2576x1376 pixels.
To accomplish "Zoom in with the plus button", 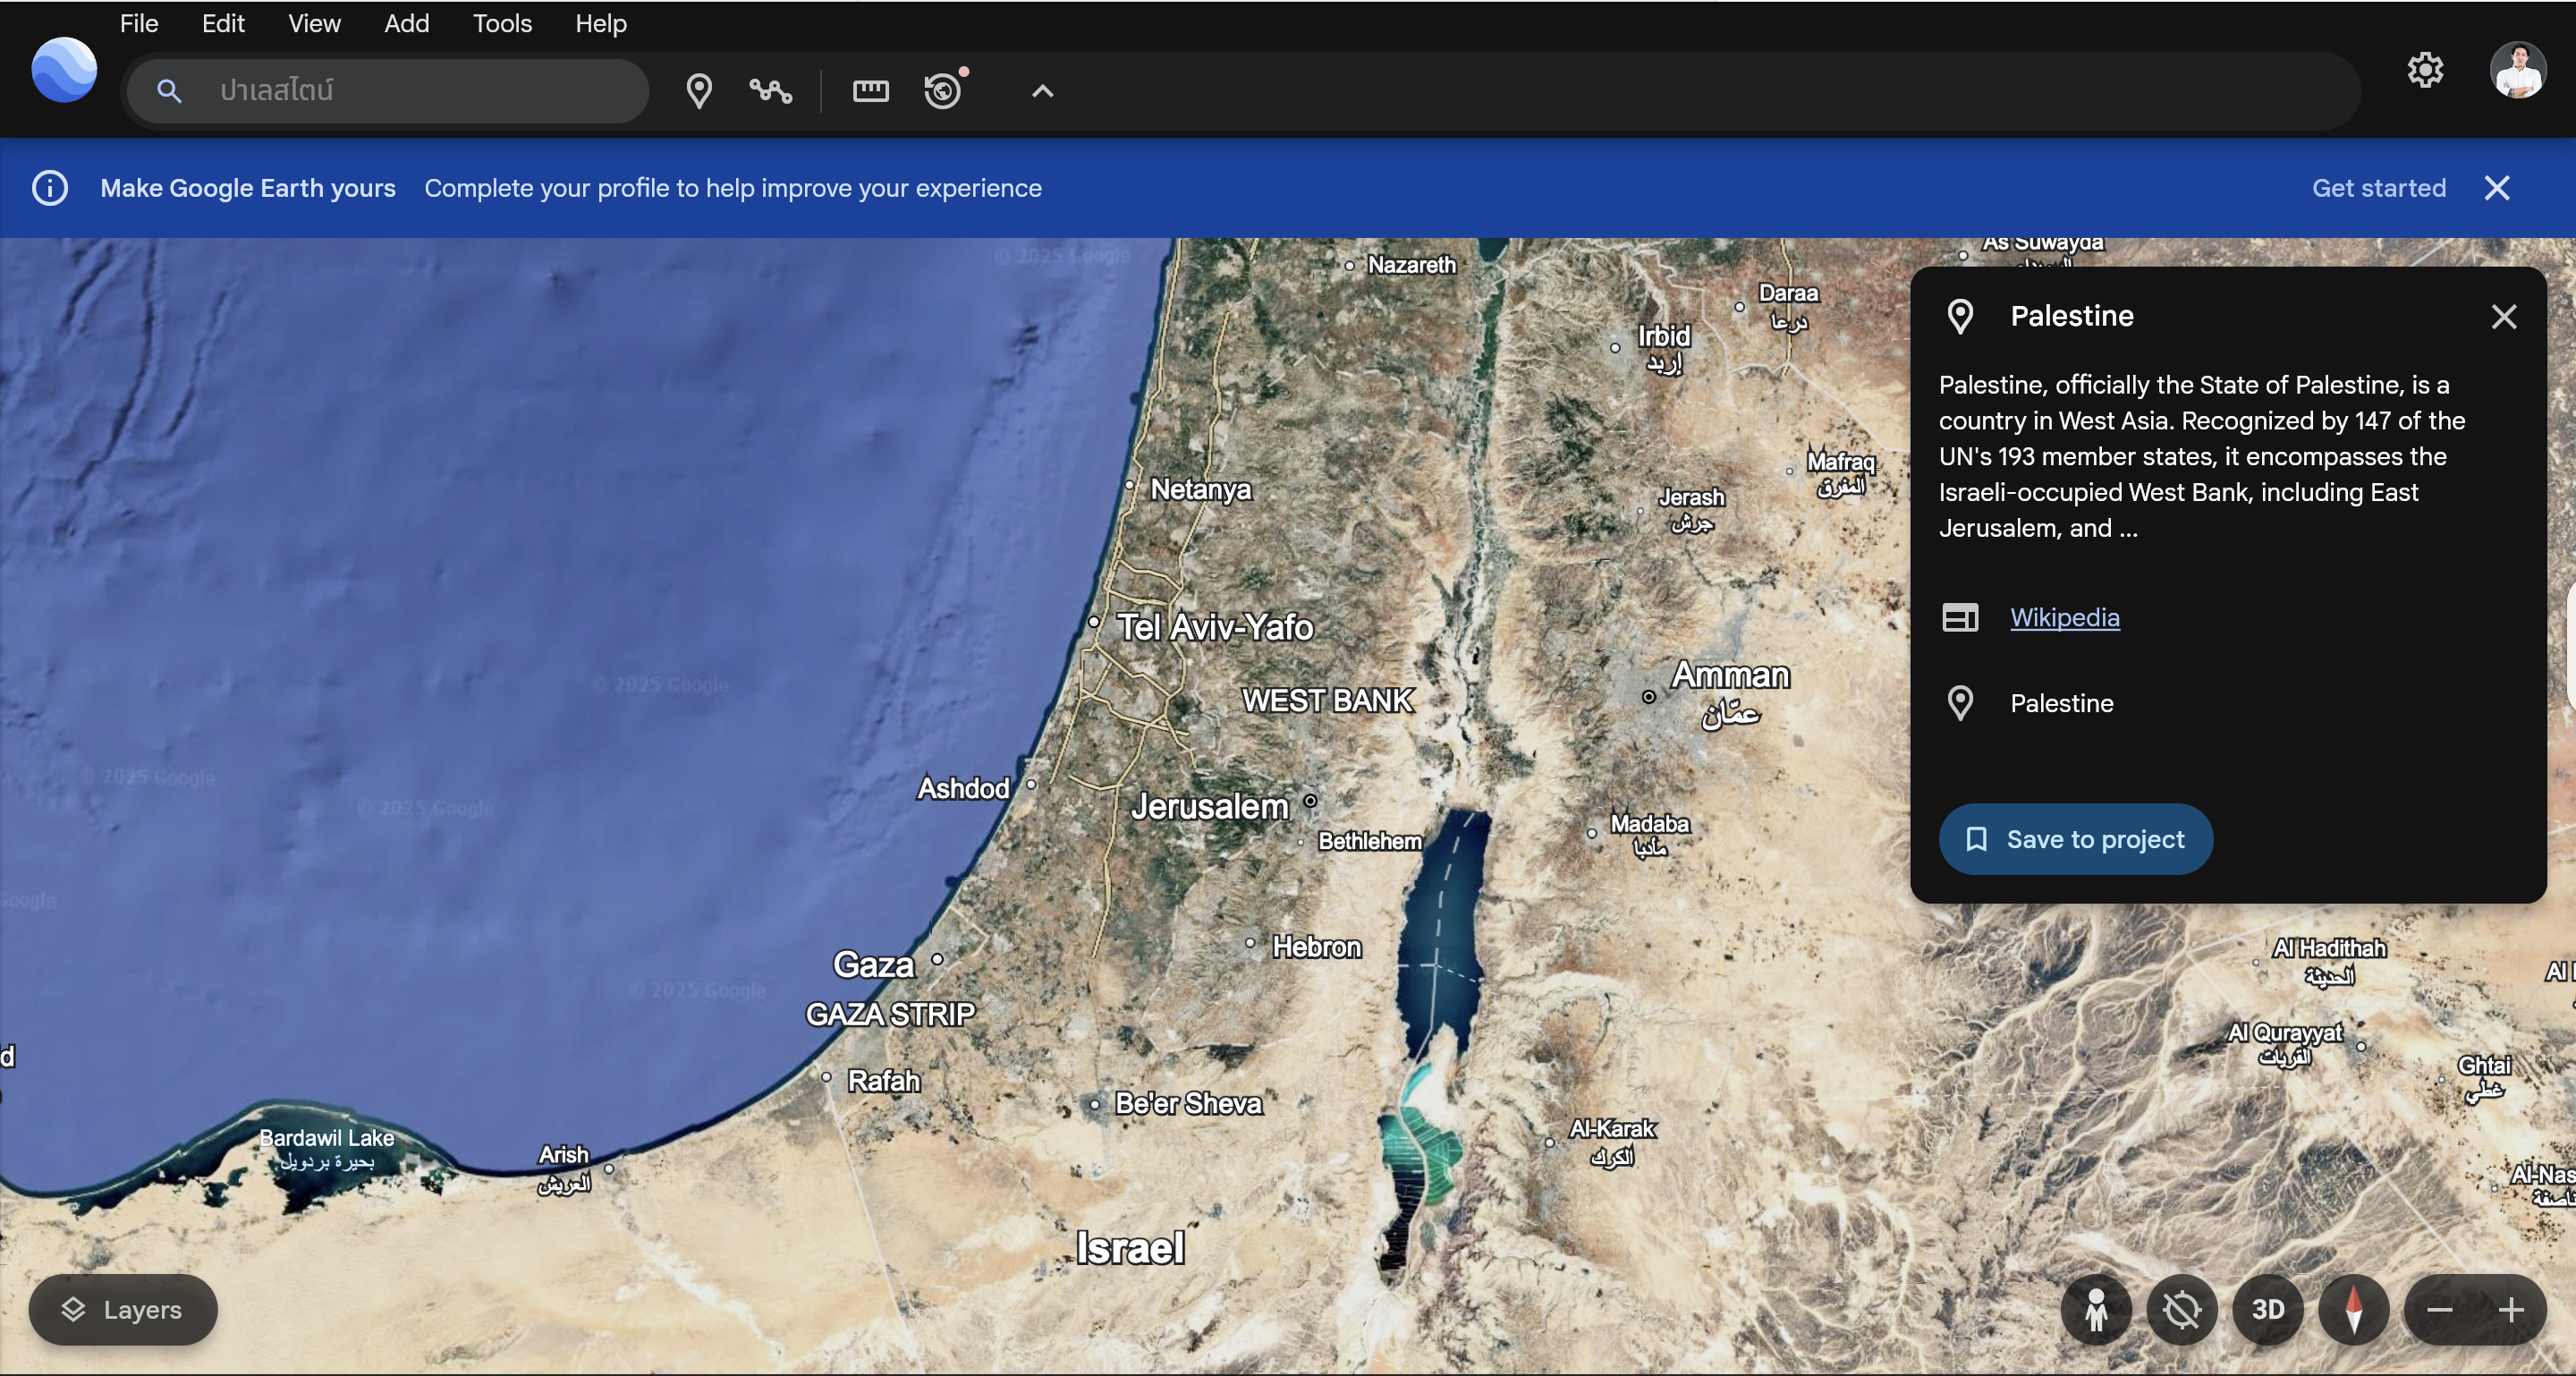I will pos(2510,1309).
